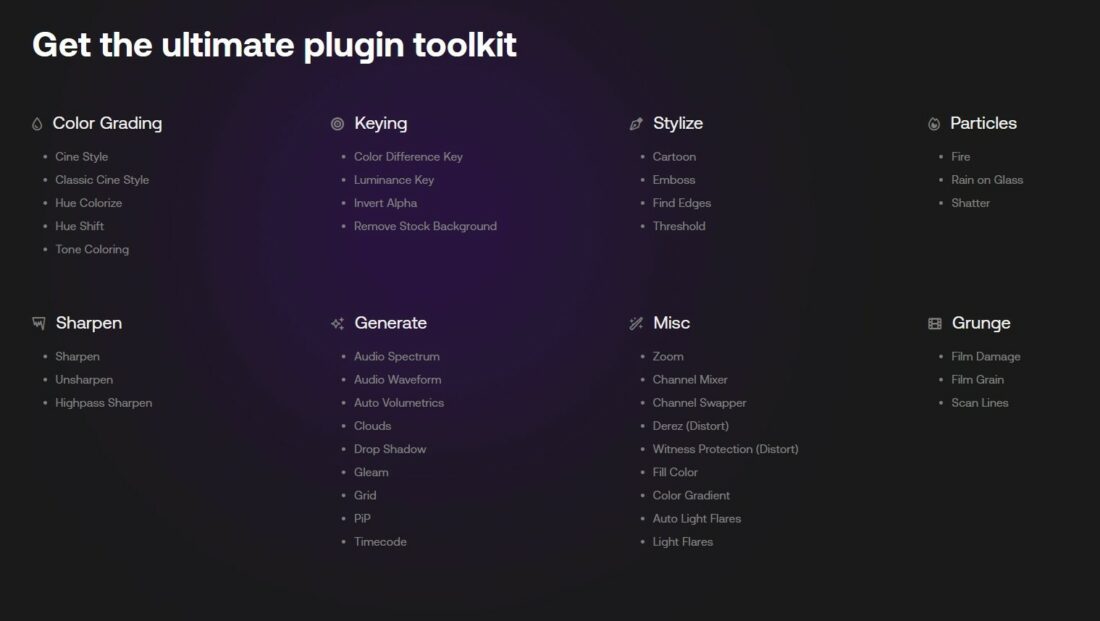Click the flame icon beside Particles
The image size is (1100, 621).
click(x=934, y=124)
